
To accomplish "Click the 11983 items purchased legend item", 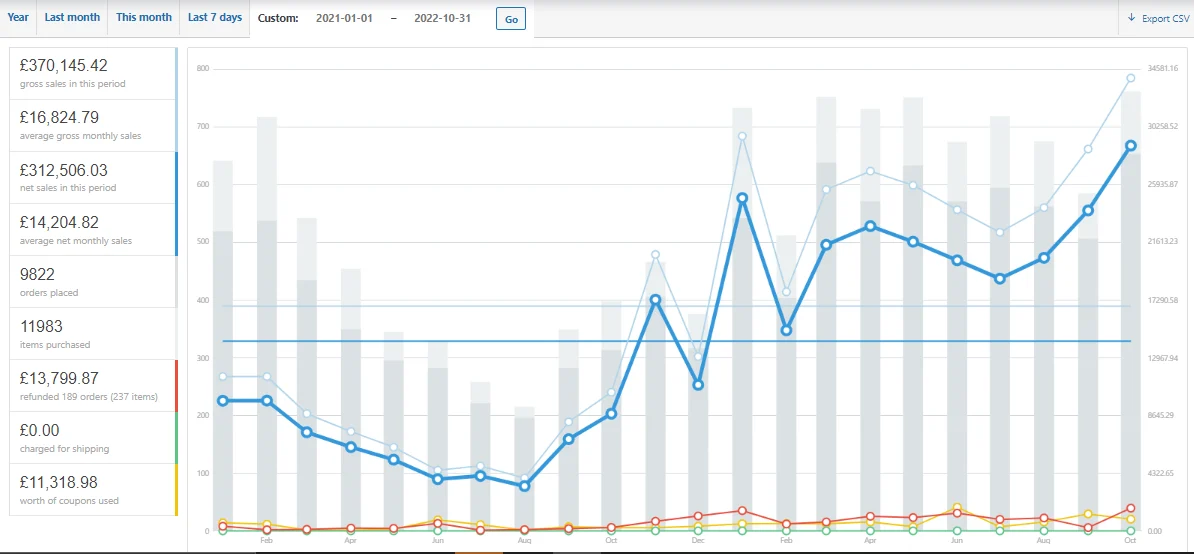I will (93, 334).
